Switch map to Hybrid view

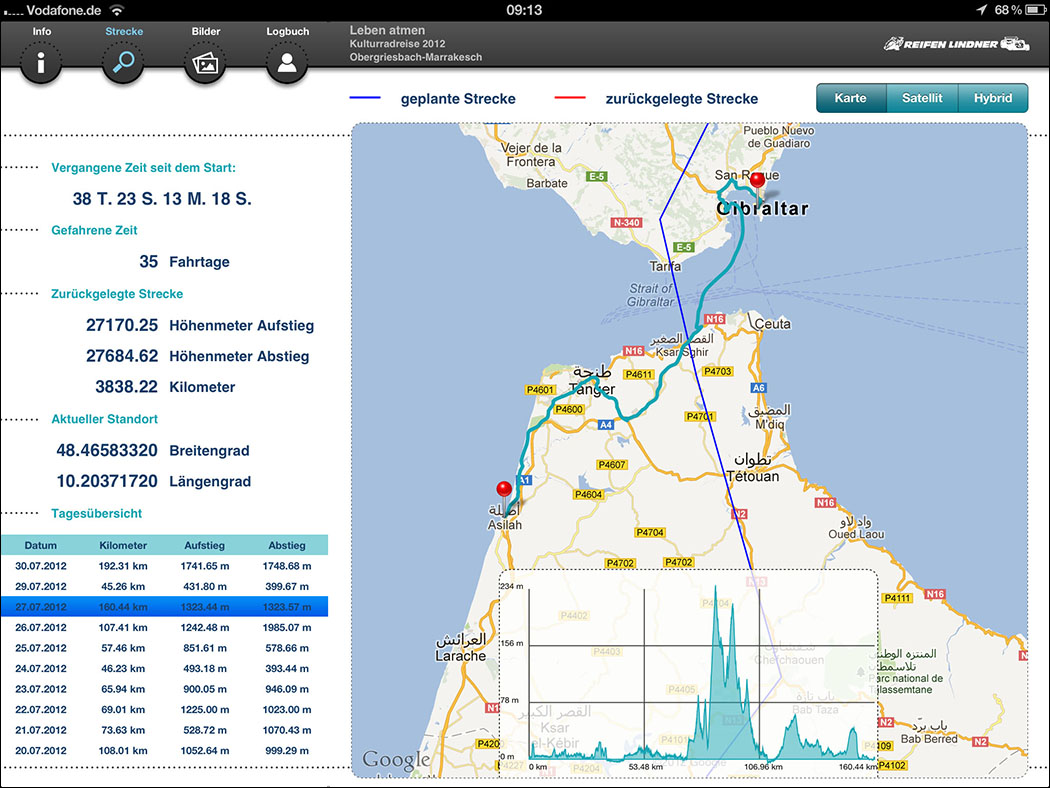point(993,98)
